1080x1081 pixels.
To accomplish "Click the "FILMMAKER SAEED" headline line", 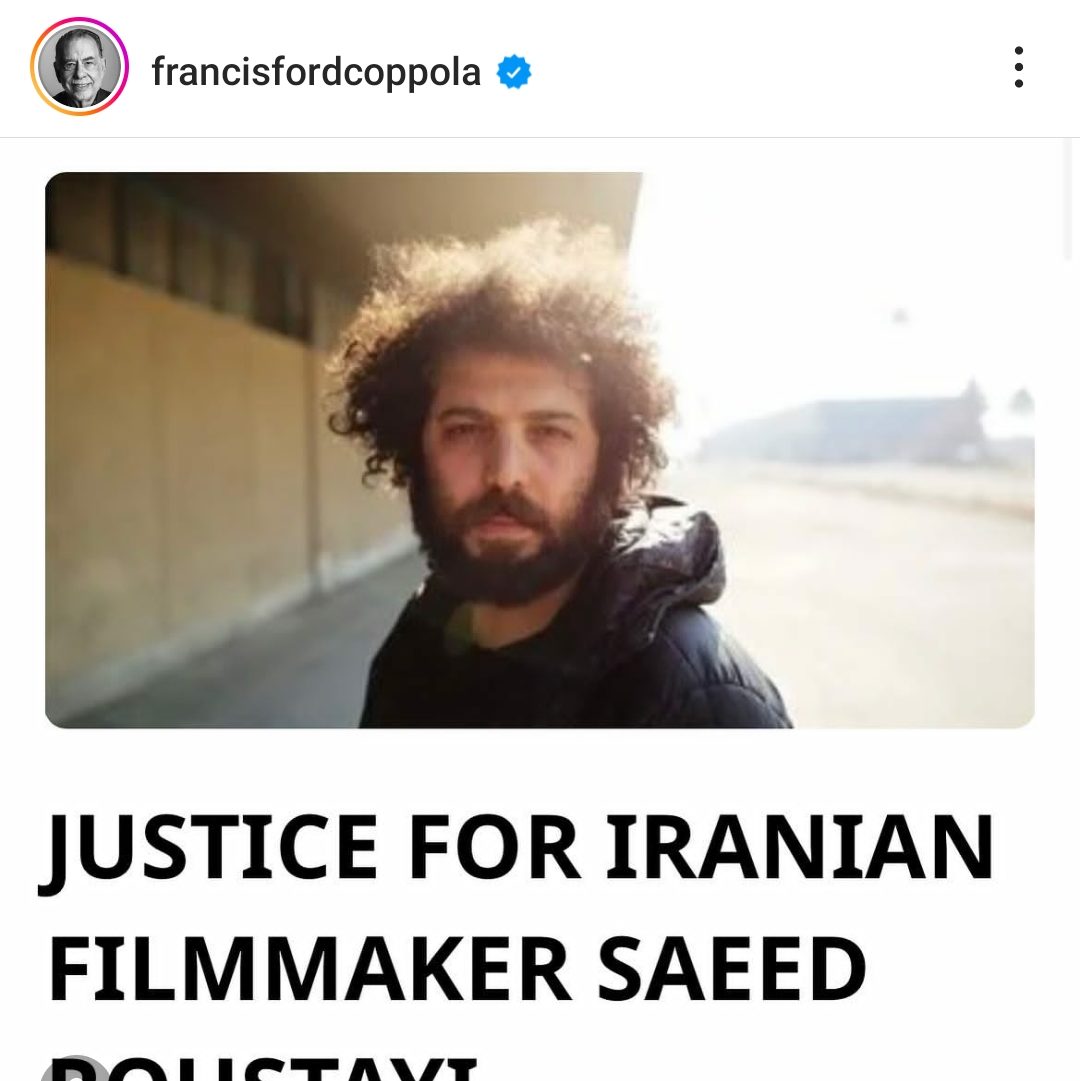I will point(457,969).
